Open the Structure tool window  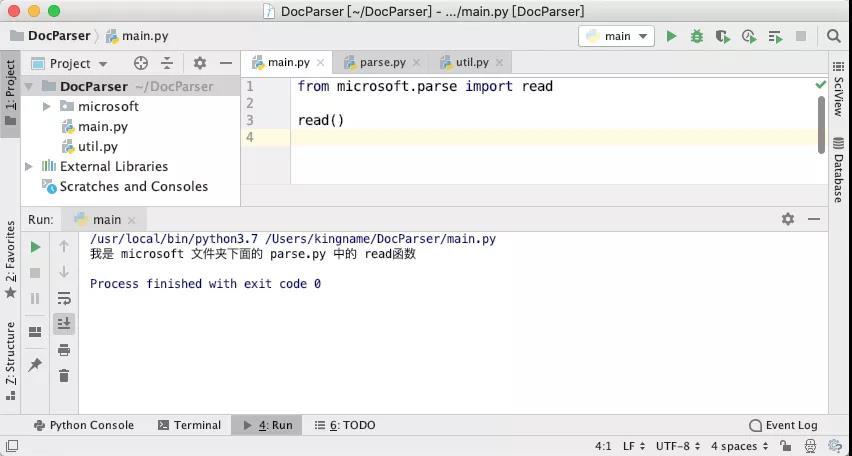point(10,361)
